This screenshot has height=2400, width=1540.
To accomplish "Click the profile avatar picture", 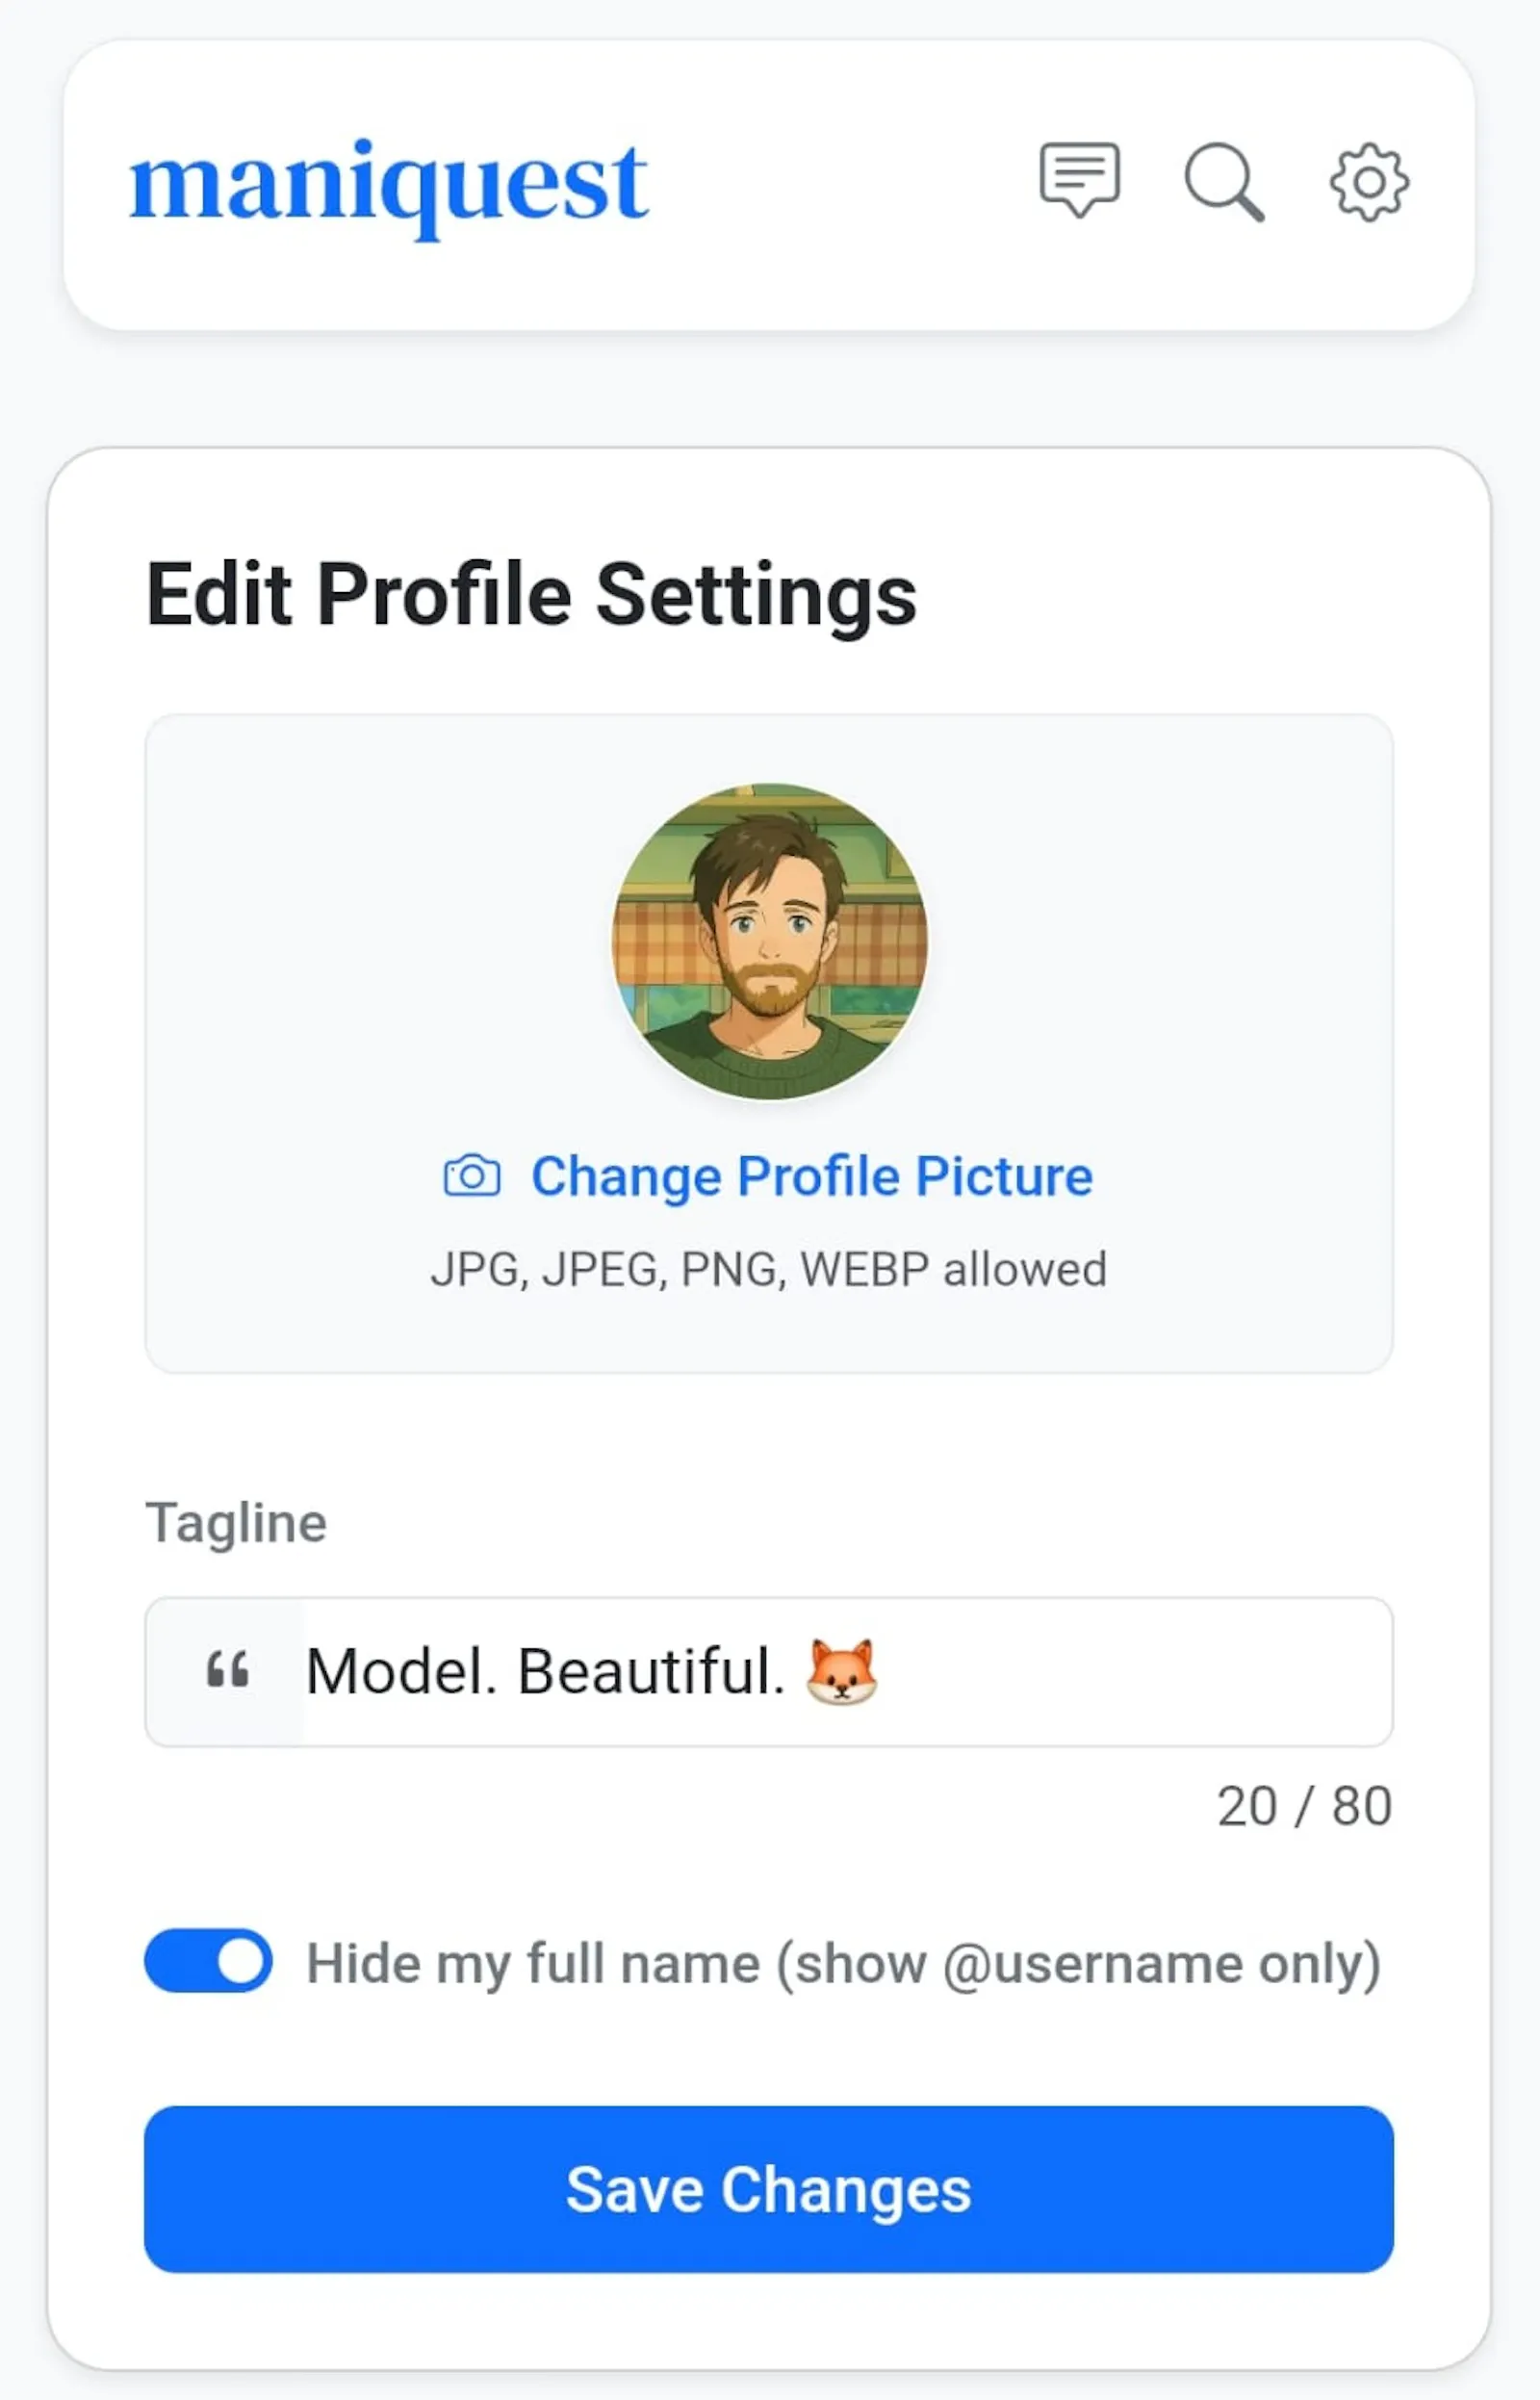I will [x=769, y=942].
